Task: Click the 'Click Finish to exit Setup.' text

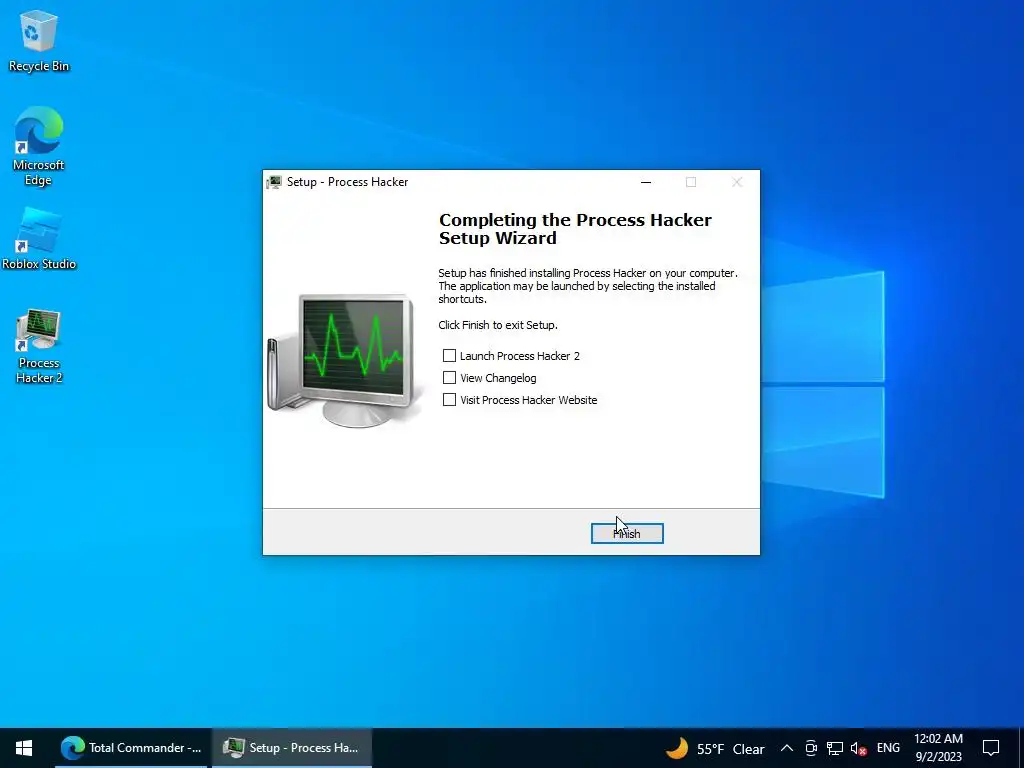Action: (498, 325)
